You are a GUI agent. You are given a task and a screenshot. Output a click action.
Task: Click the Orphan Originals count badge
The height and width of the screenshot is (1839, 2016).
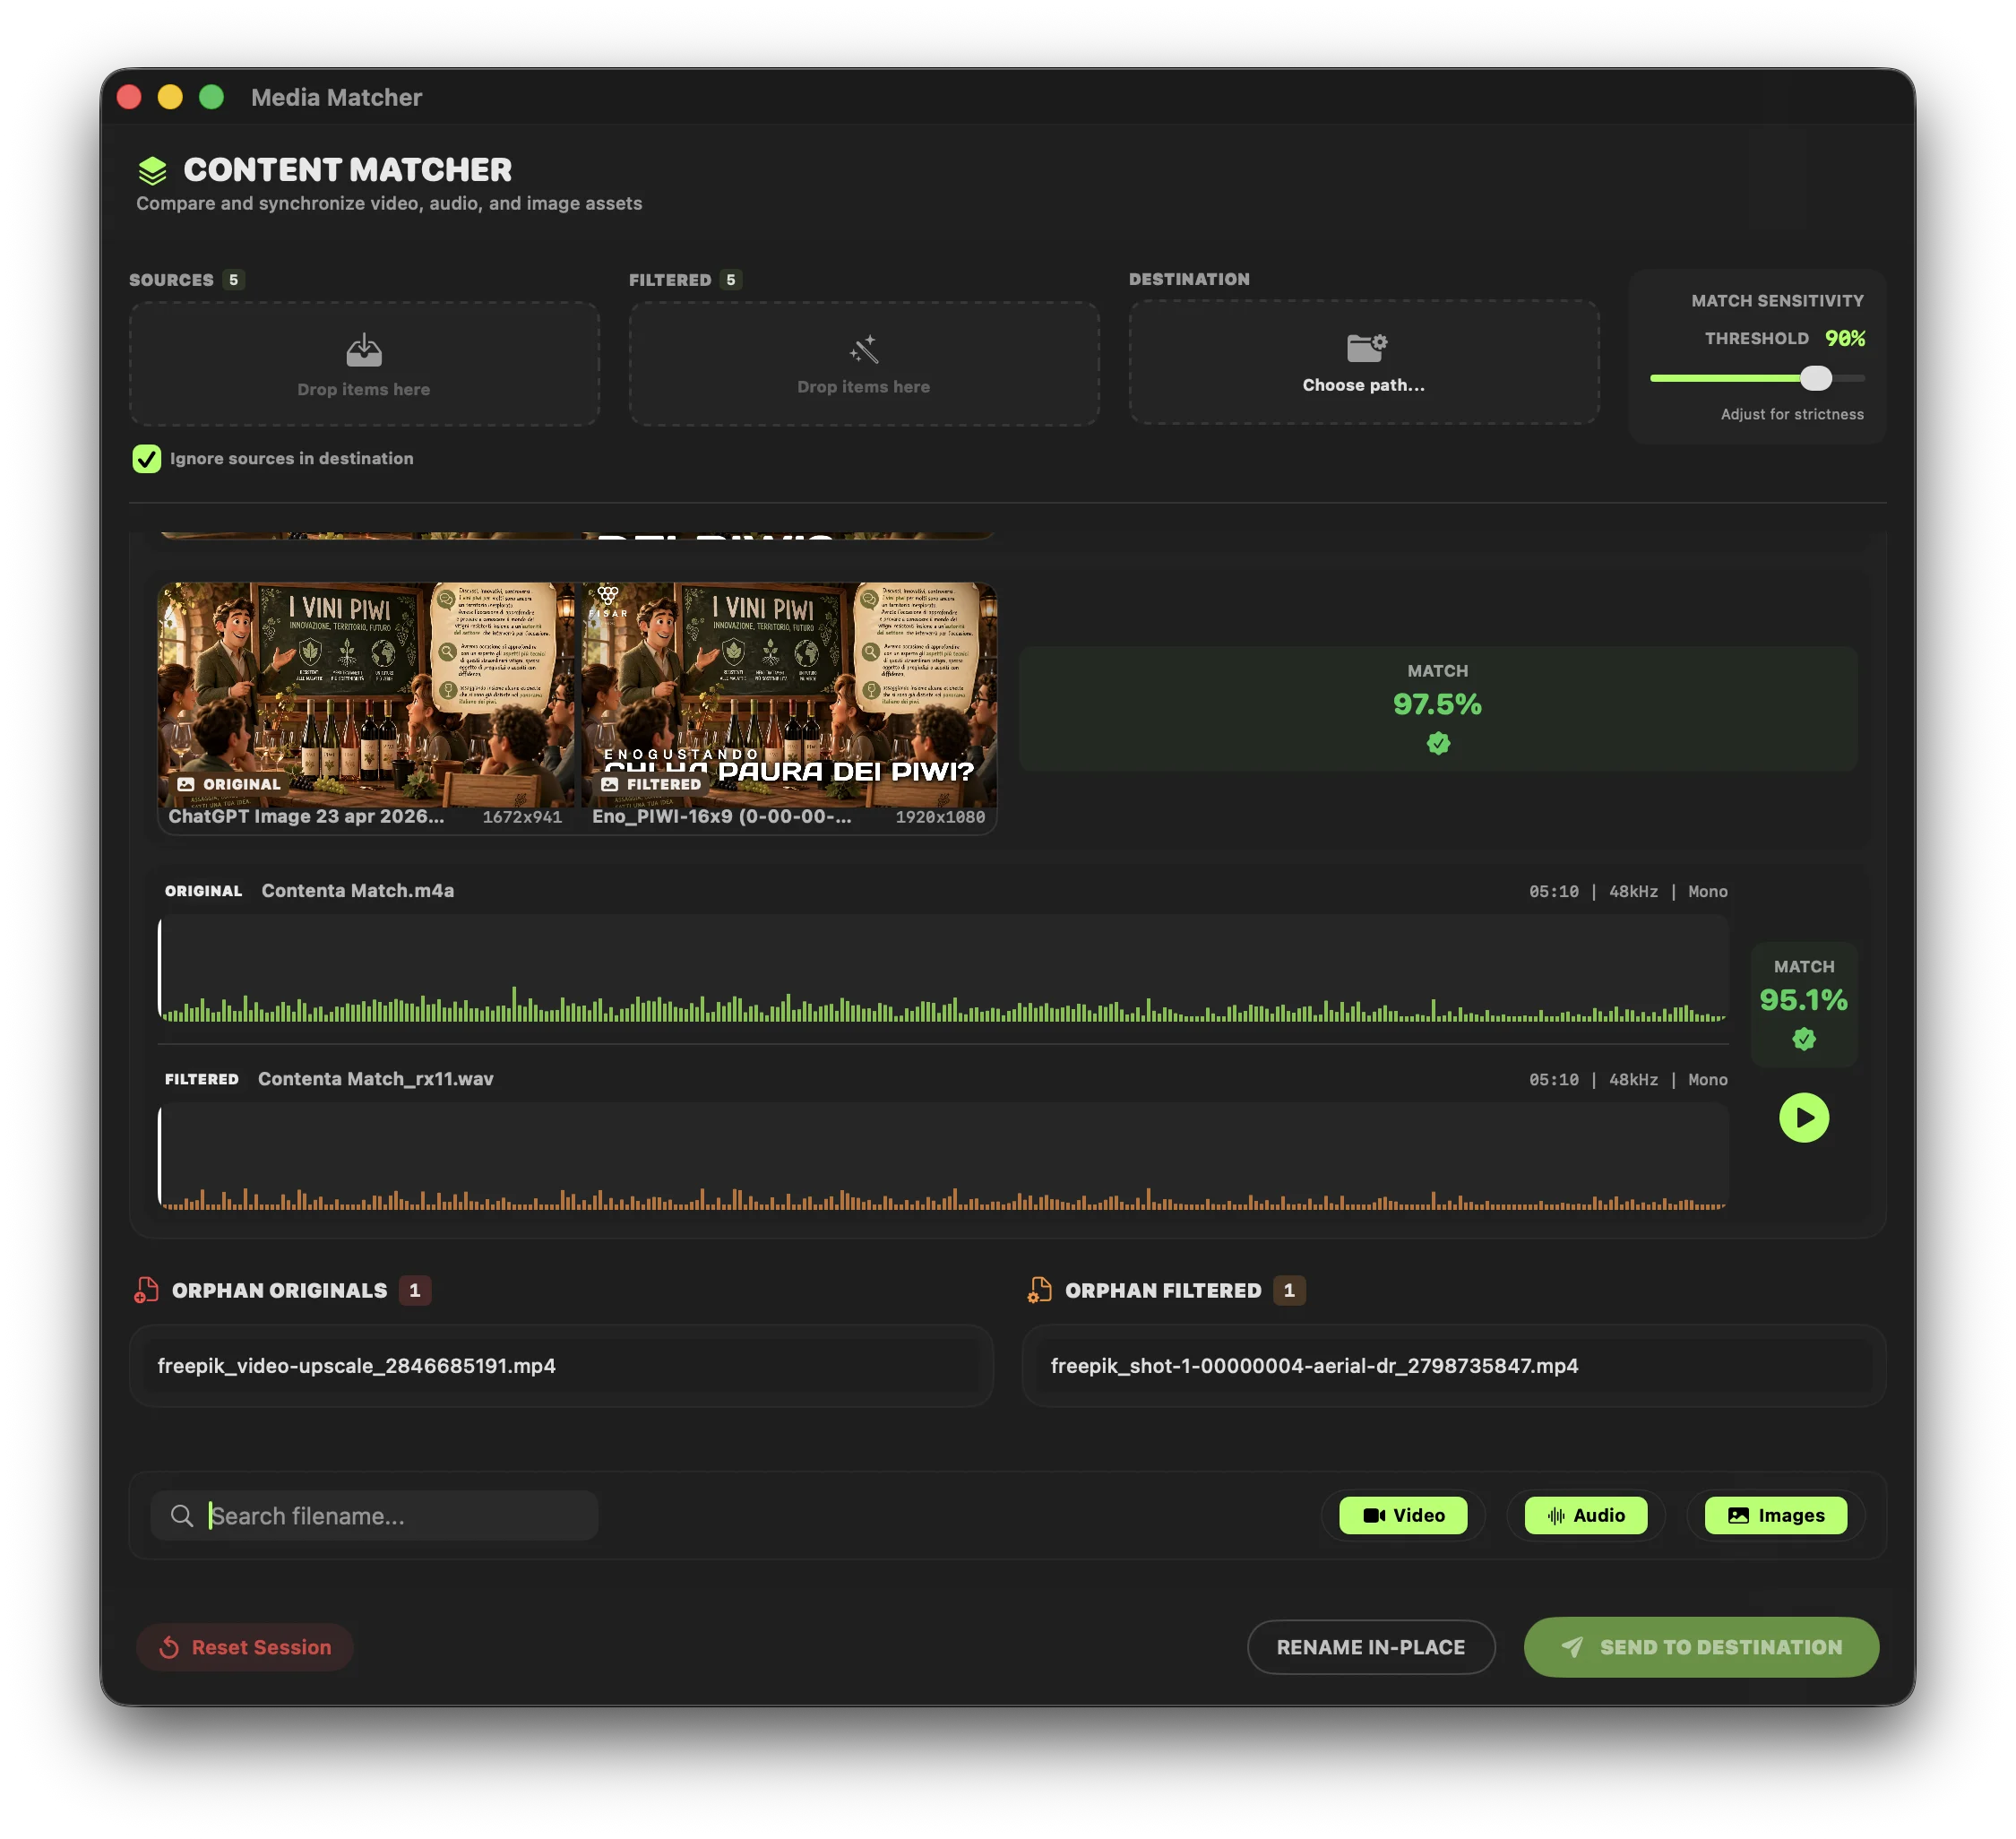415,1290
